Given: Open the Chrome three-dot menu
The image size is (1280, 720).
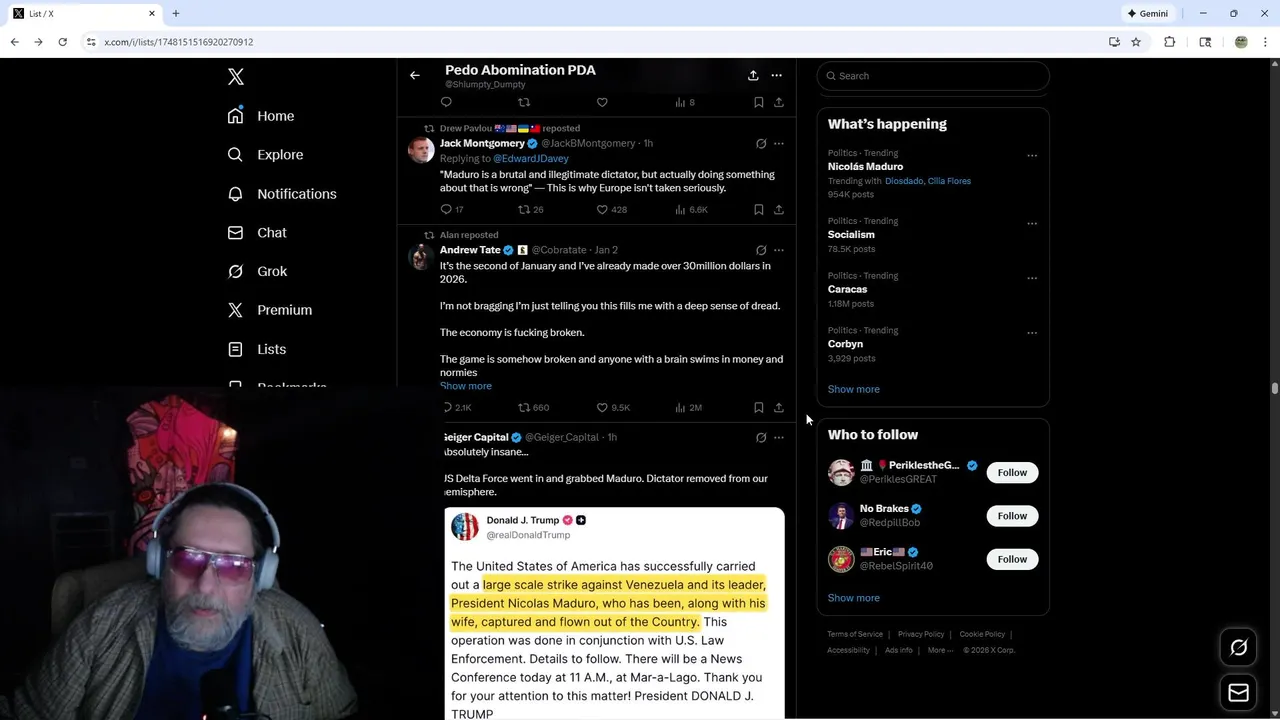Looking at the screenshot, I should 1265,42.
